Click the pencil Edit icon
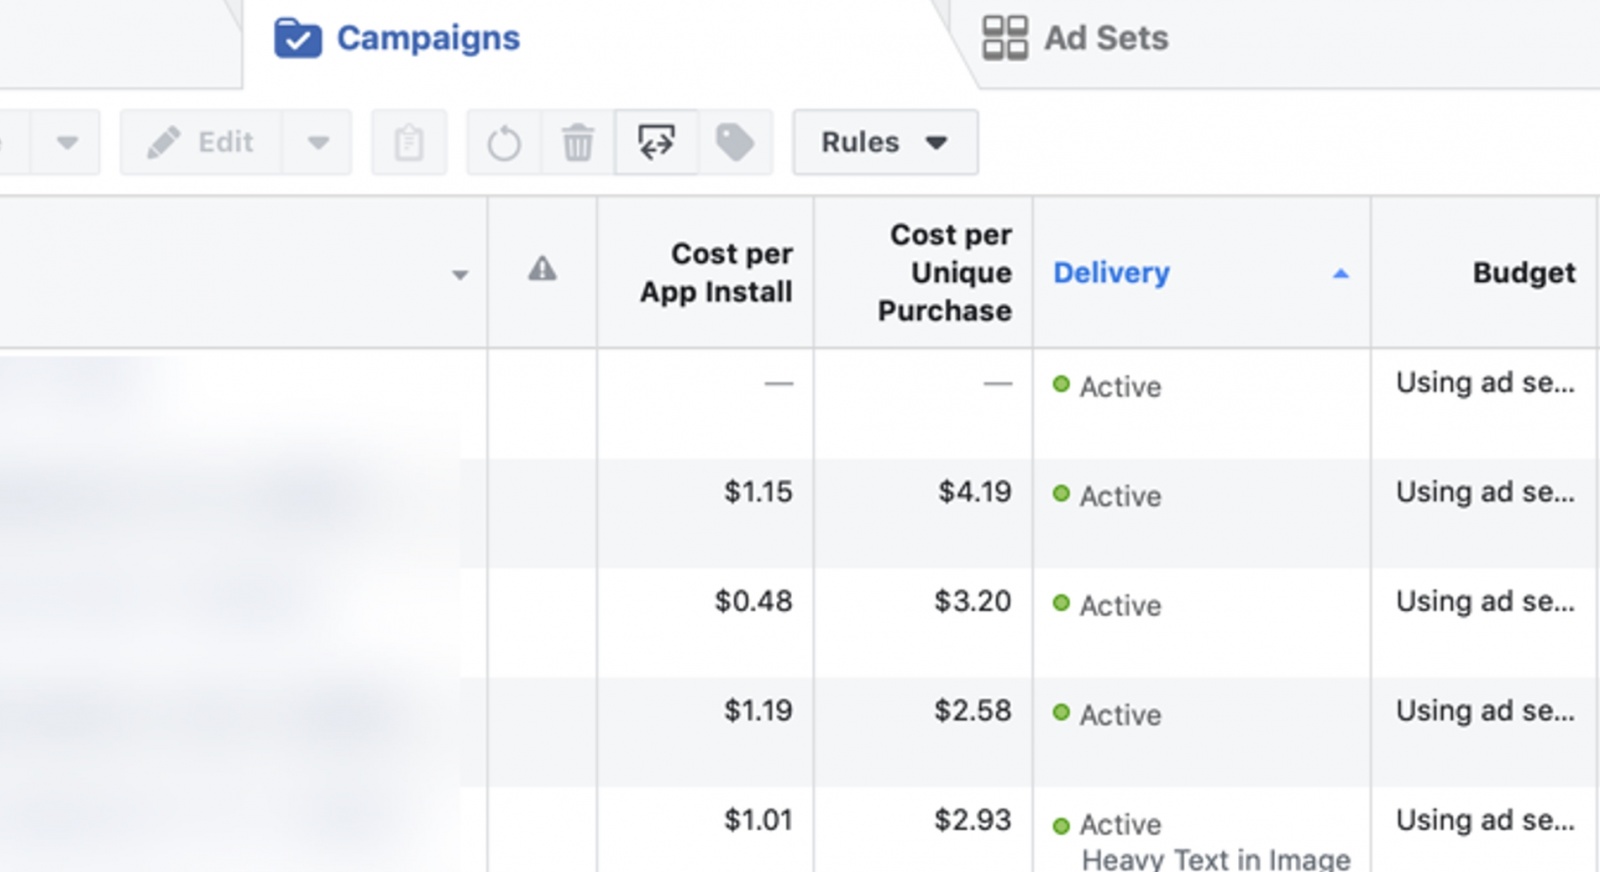The width and height of the screenshot is (1600, 872). [164, 143]
